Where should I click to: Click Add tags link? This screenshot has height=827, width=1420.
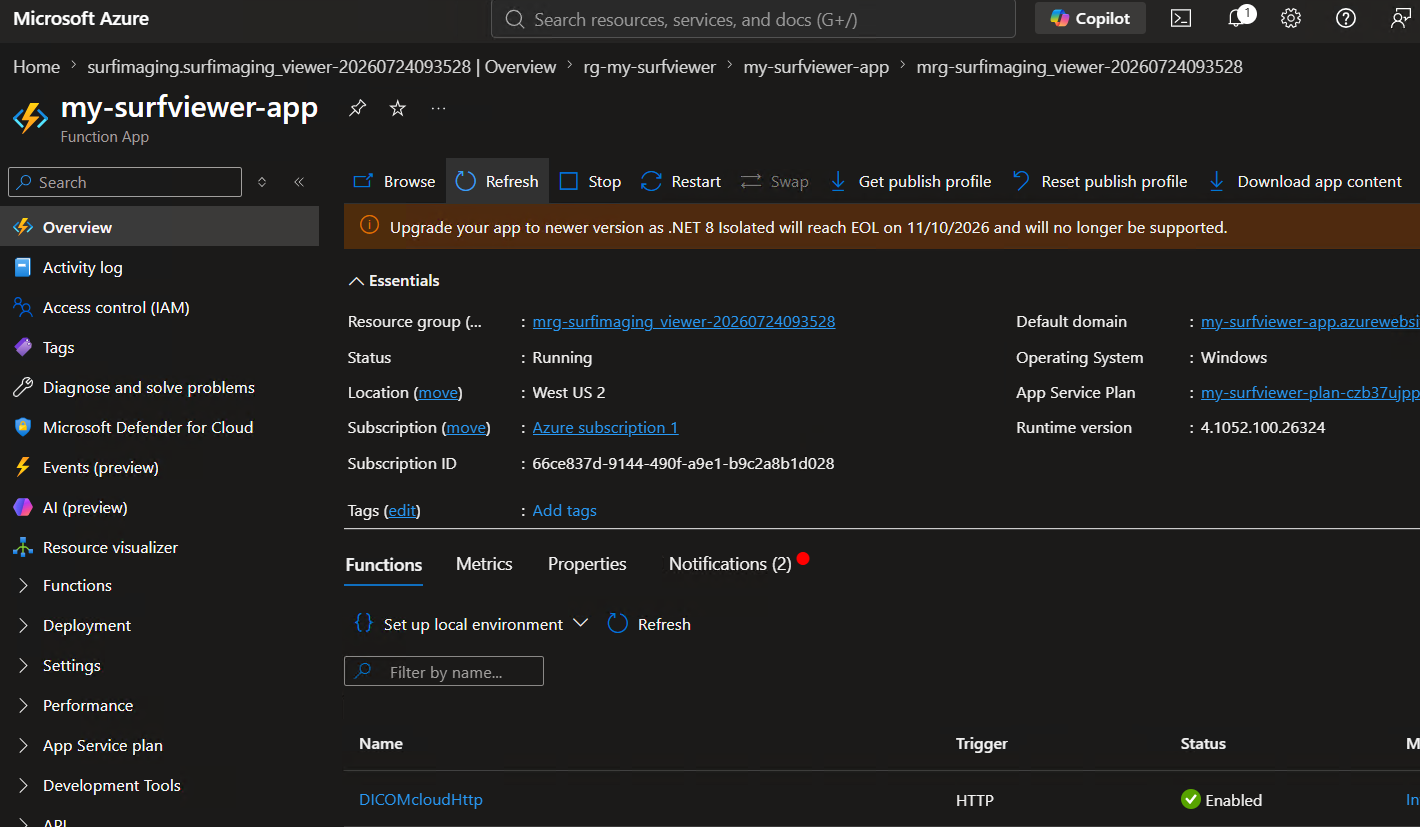[564, 511]
